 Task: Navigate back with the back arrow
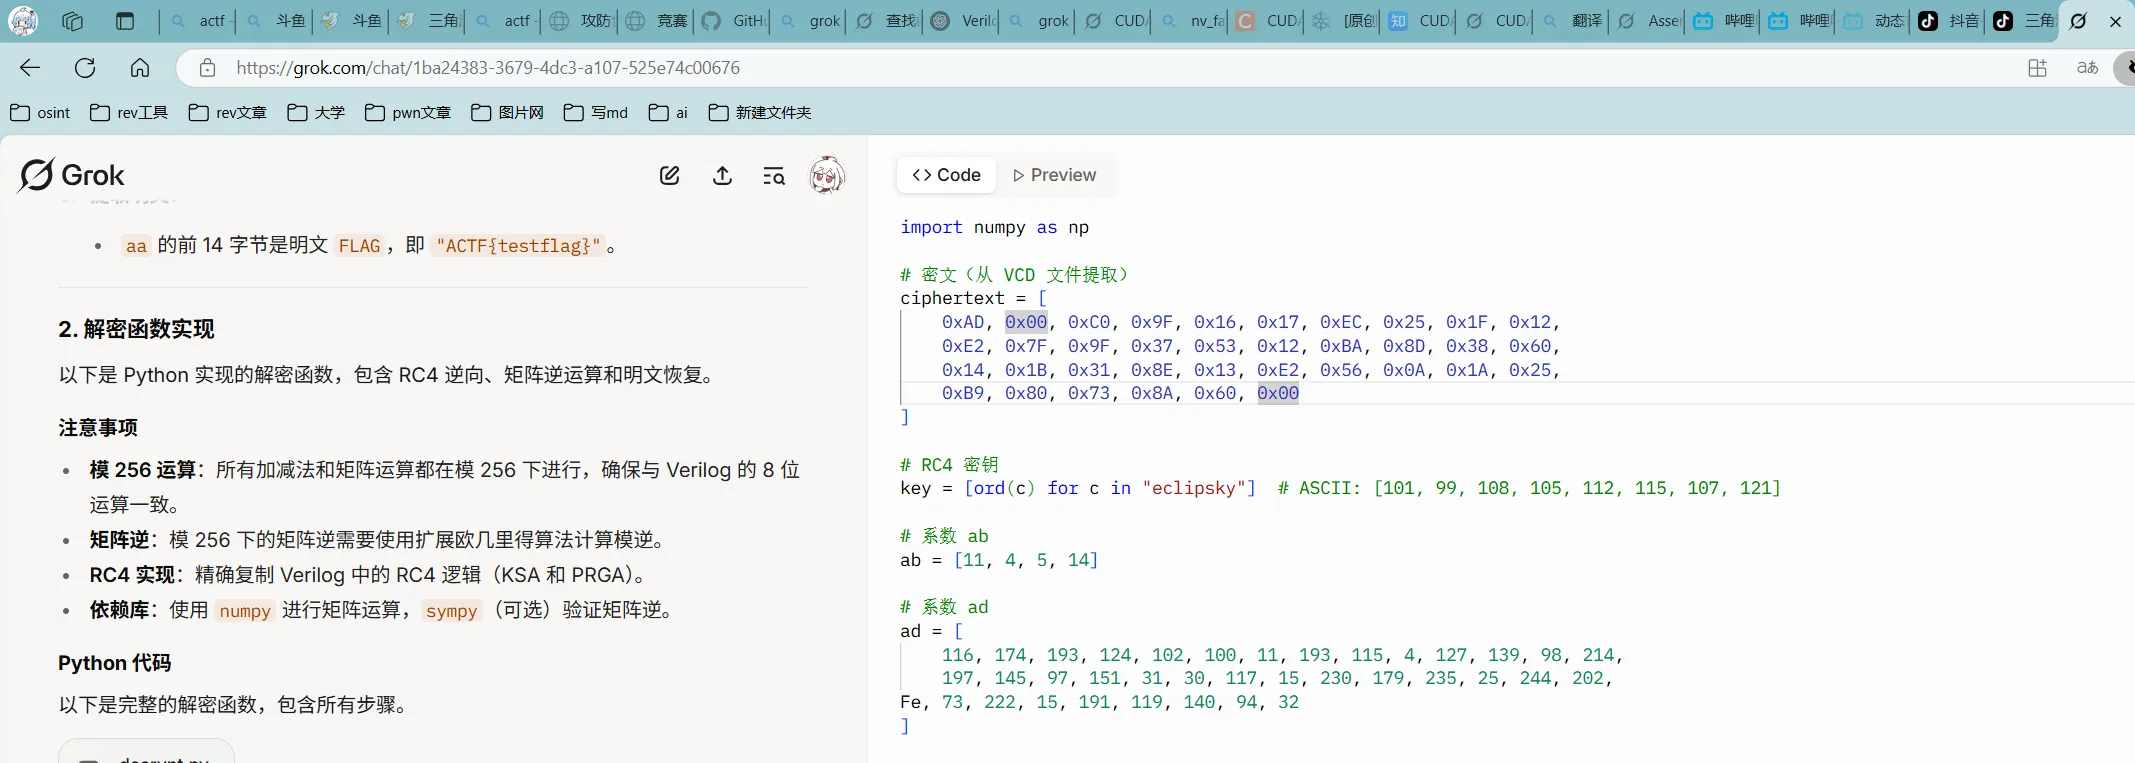pos(30,68)
